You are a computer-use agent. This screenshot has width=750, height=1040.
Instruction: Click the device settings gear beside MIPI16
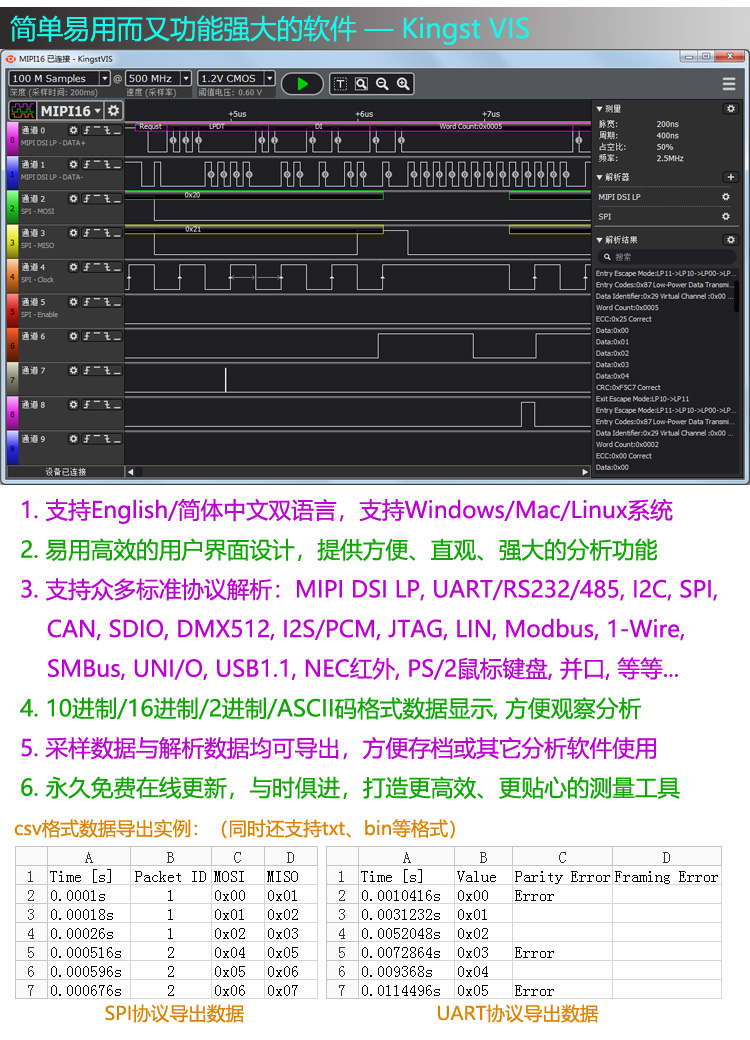point(113,110)
